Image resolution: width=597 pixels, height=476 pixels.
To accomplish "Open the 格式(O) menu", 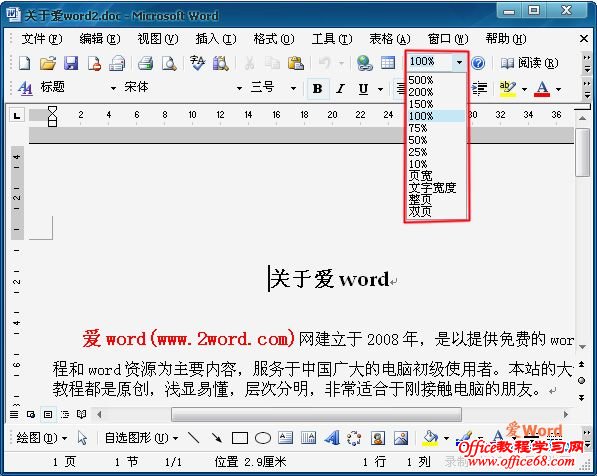I will click(x=274, y=39).
